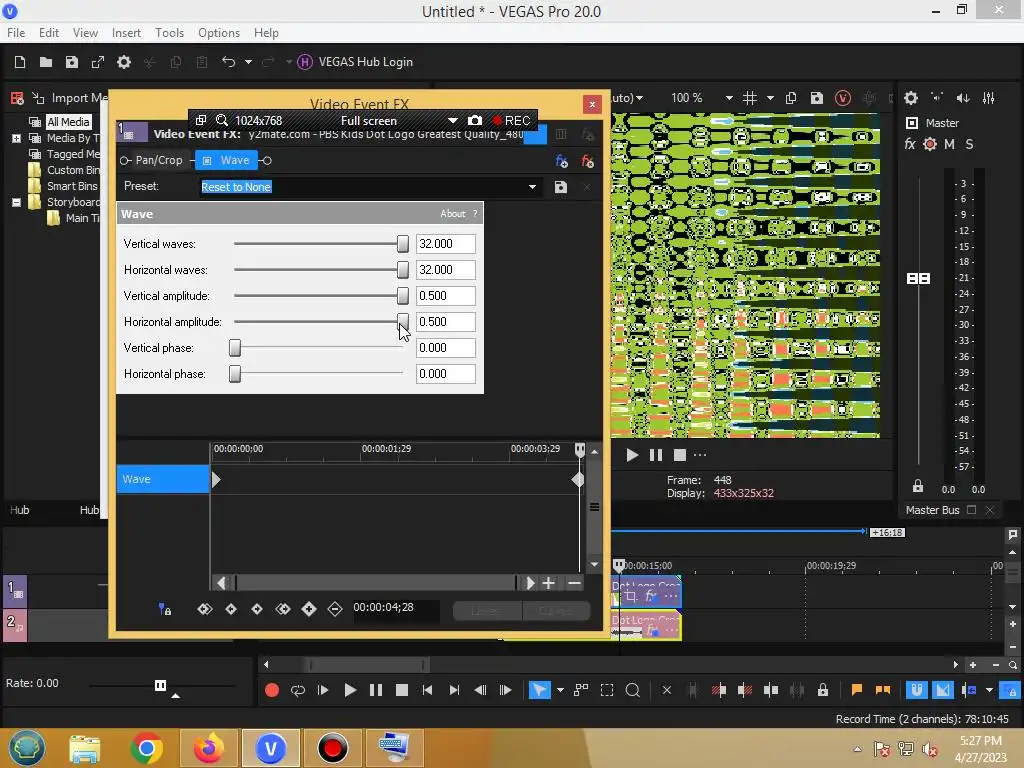Open the Options menu

[219, 33]
